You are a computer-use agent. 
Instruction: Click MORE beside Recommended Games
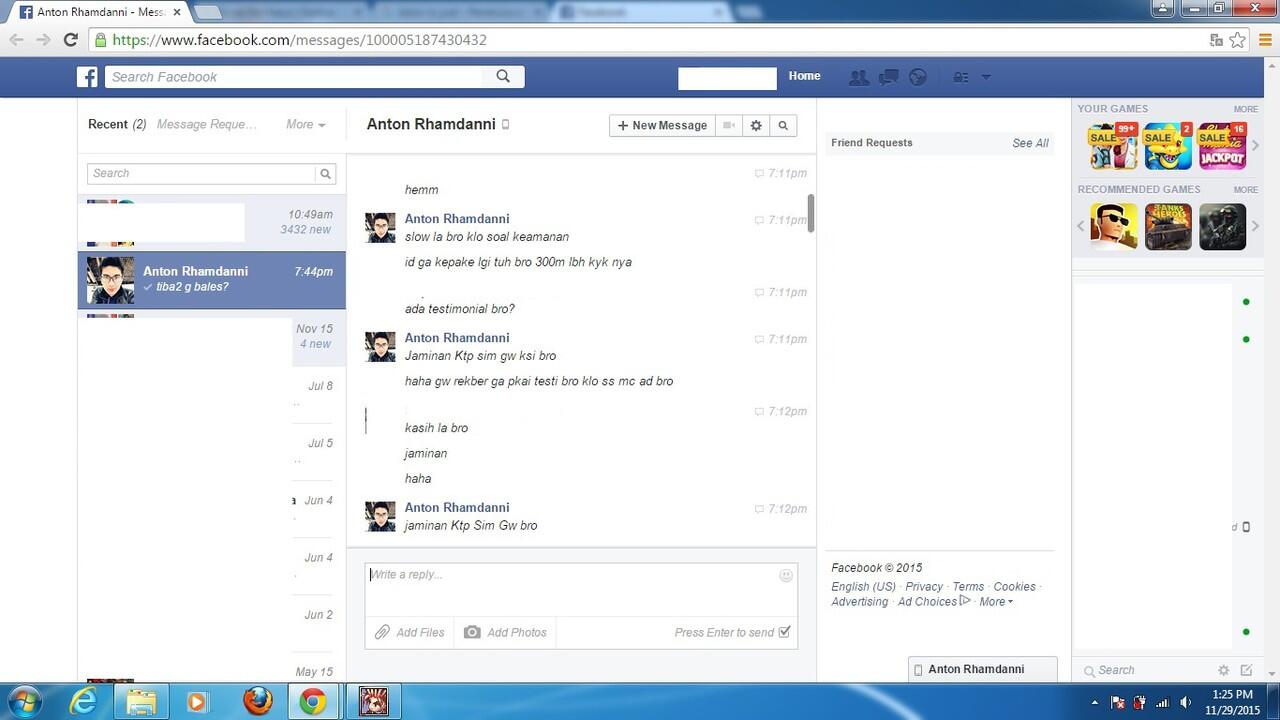(x=1245, y=189)
